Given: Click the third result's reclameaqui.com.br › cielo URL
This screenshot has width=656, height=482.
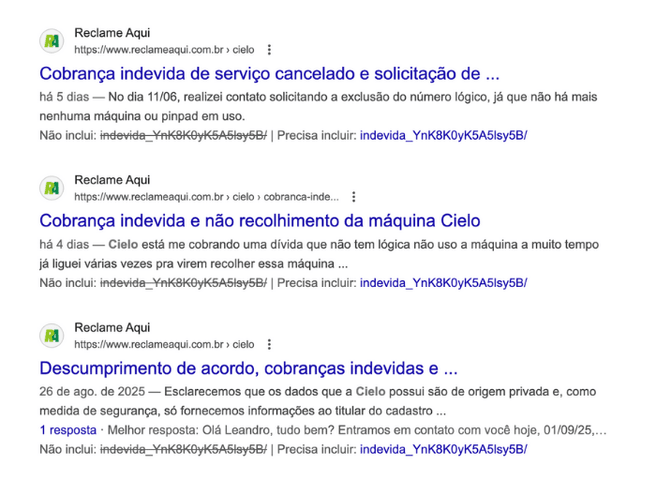Looking at the screenshot, I should point(164,344).
